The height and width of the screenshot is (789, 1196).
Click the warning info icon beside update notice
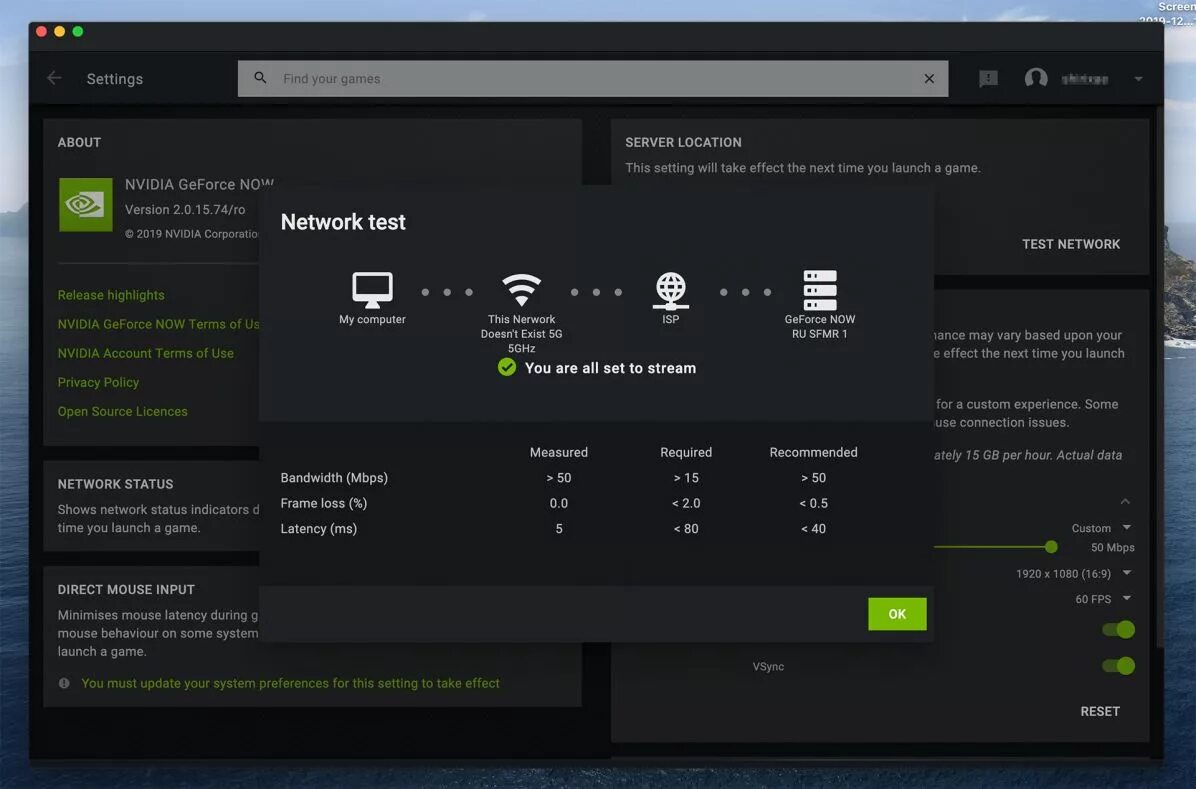64,683
